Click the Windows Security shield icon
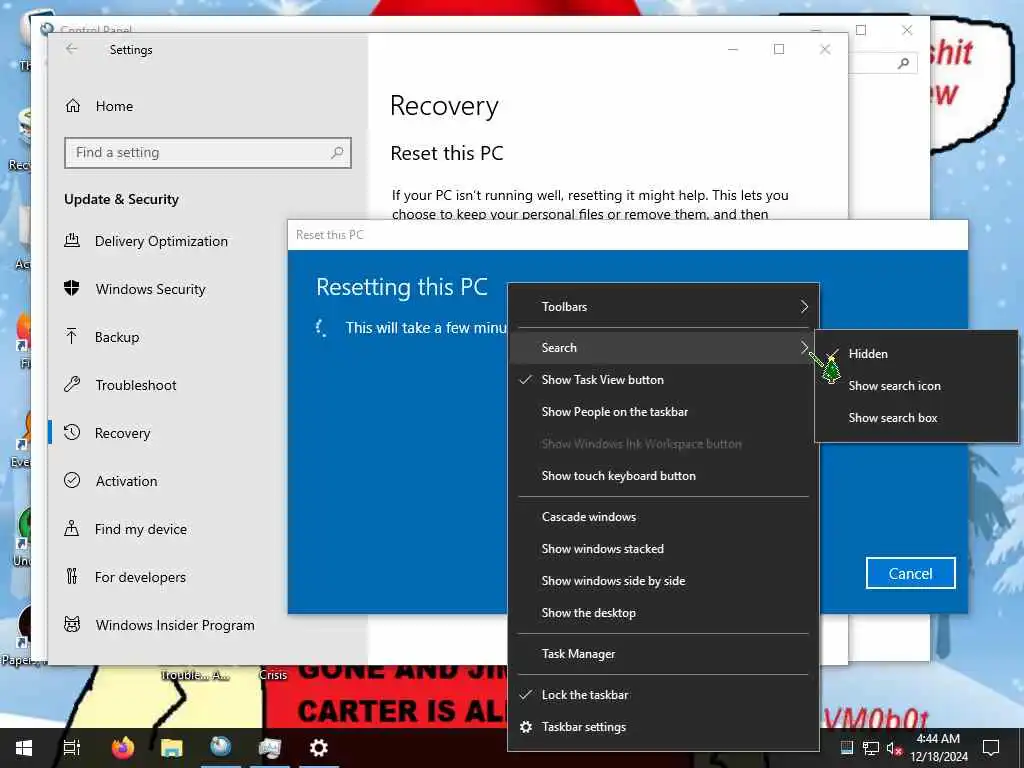Viewport: 1024px width, 768px height. 72,288
